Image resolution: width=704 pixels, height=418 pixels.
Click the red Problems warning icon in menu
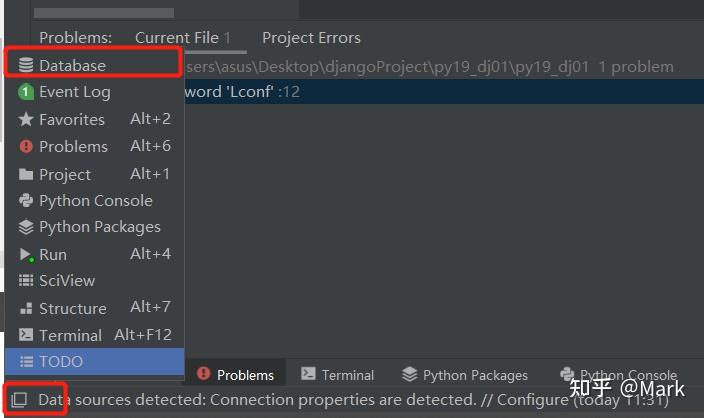point(26,146)
